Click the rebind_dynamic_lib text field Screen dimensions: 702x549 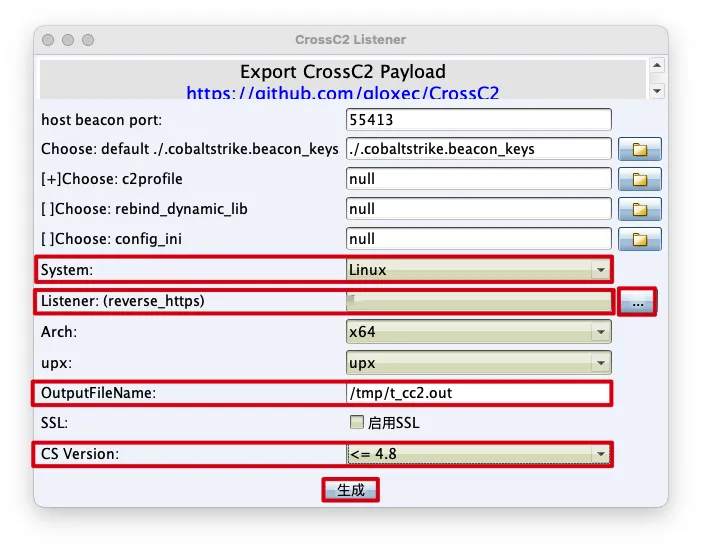(x=477, y=209)
